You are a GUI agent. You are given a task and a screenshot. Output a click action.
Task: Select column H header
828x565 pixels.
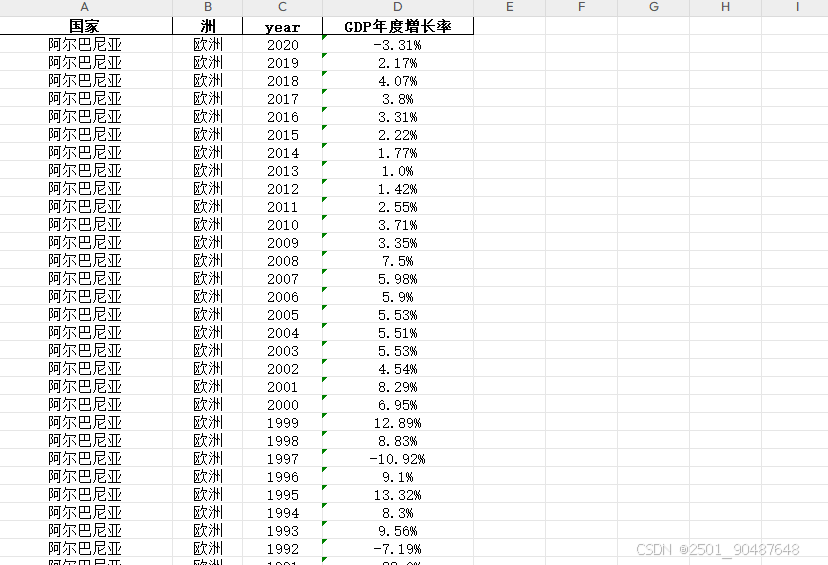[726, 7]
